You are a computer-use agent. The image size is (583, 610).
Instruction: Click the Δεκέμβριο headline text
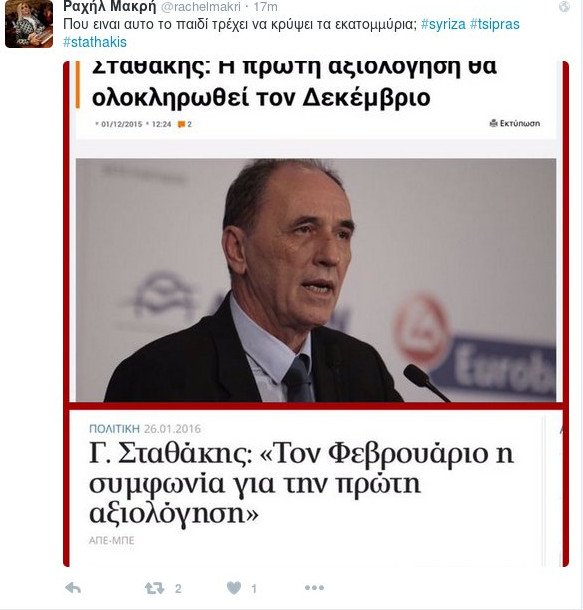coord(366,97)
